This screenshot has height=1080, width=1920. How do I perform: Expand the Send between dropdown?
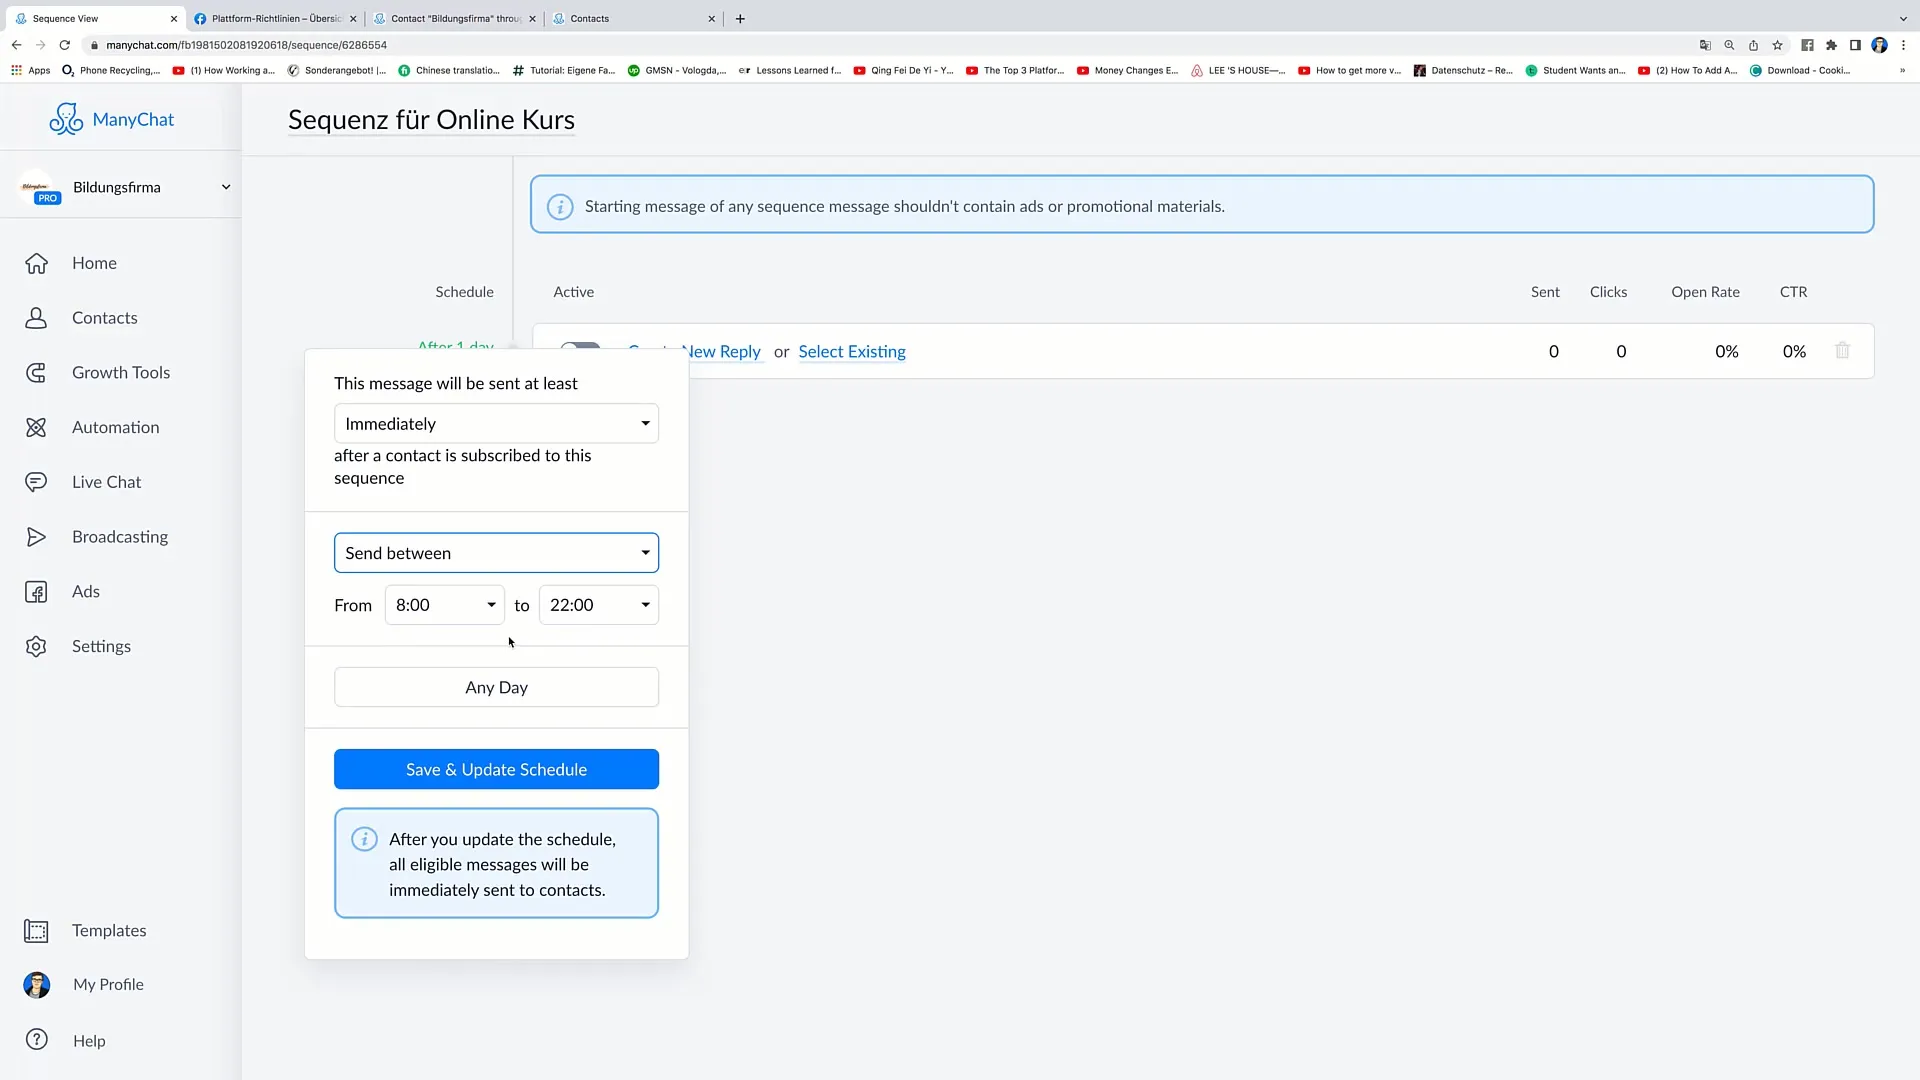(x=496, y=551)
